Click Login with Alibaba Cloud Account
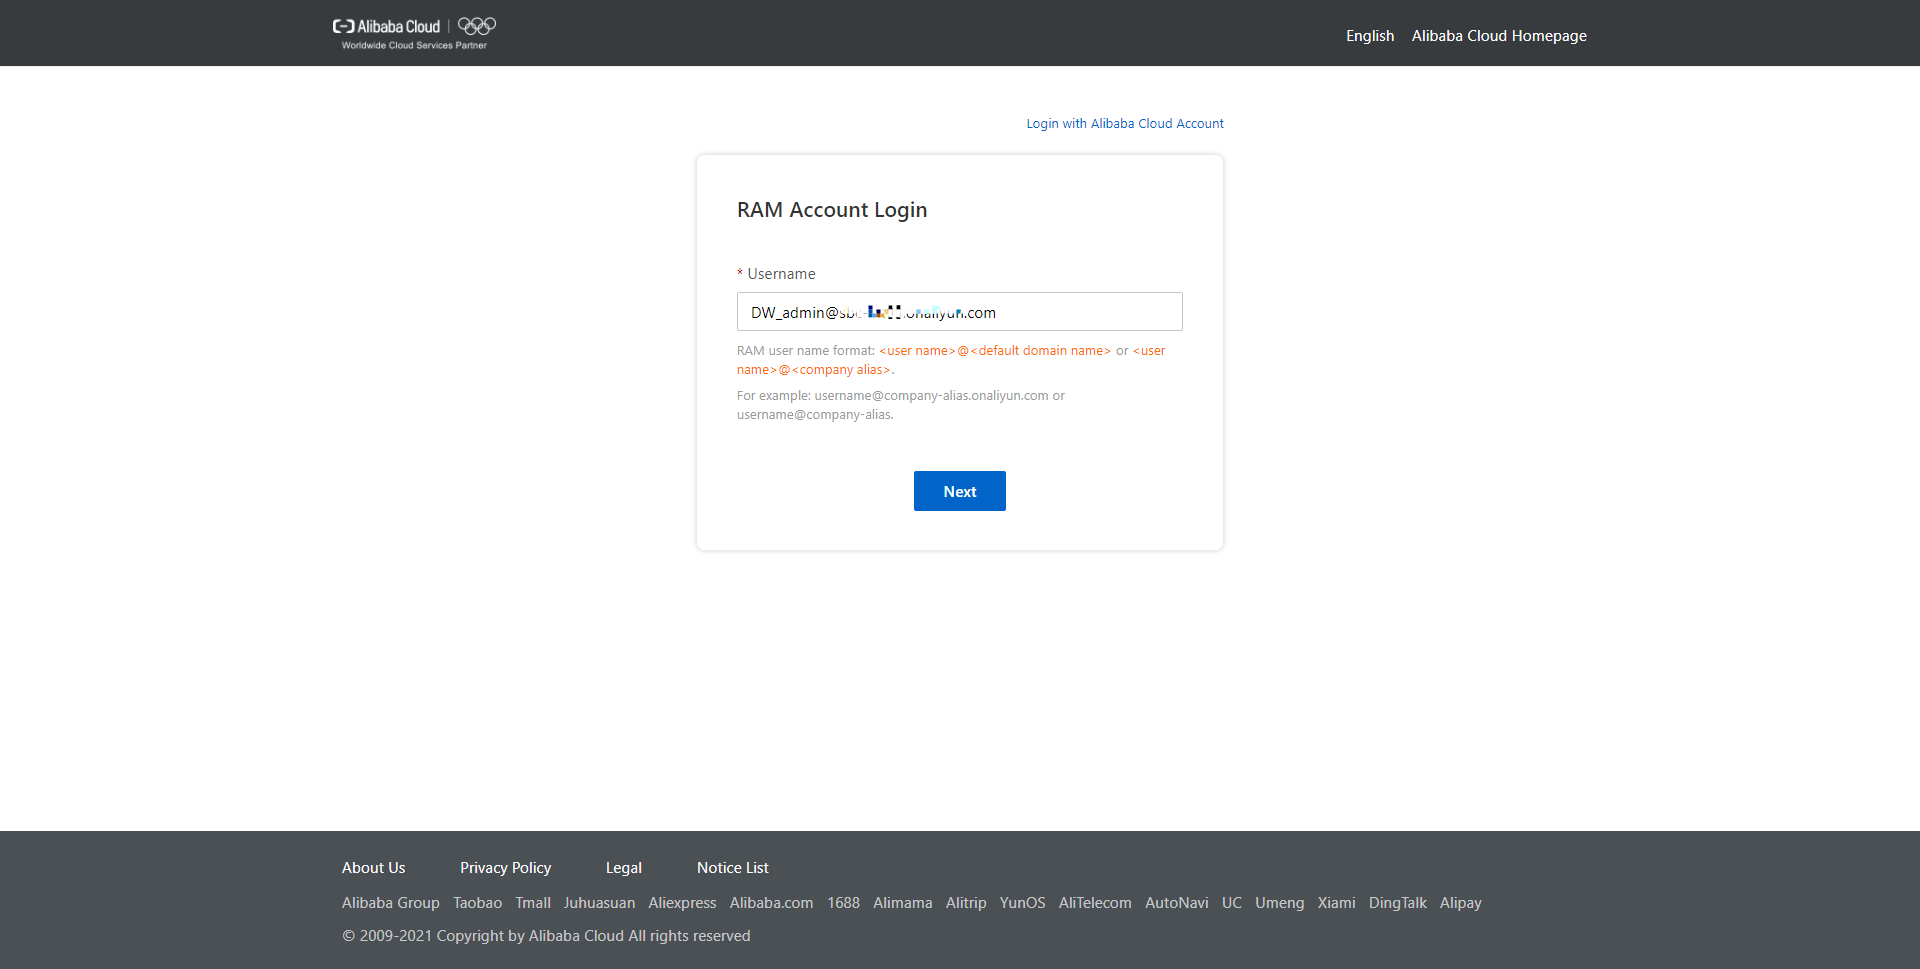 pos(1125,124)
